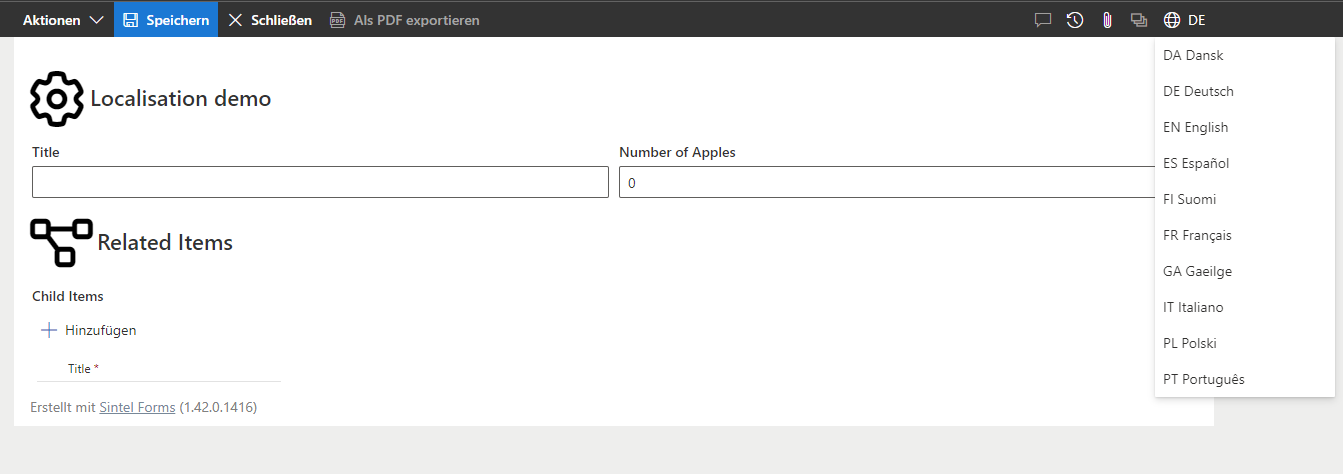The image size is (1343, 474).
Task: Pick PL Polski in the language menu
Action: [1190, 343]
